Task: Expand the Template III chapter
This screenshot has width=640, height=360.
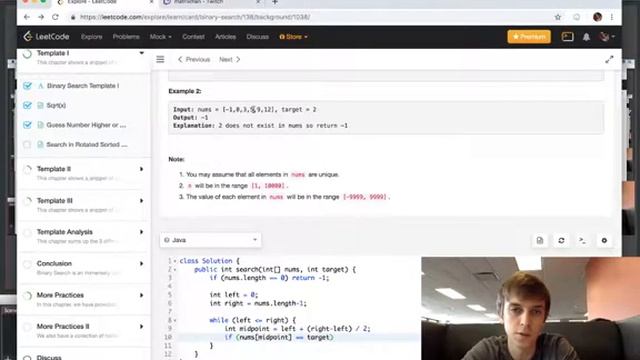Action: point(142,201)
